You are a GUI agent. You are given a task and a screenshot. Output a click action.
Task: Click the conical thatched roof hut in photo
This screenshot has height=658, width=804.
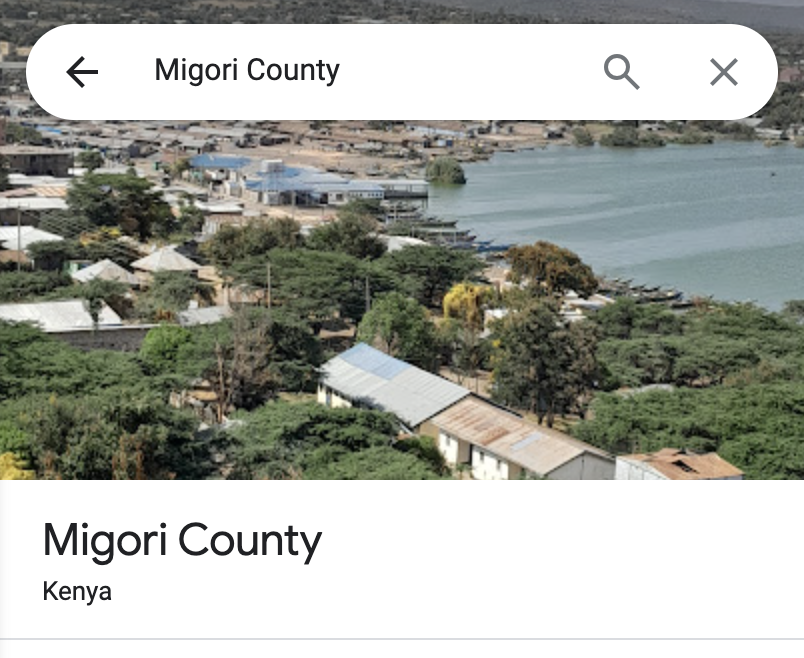165,259
